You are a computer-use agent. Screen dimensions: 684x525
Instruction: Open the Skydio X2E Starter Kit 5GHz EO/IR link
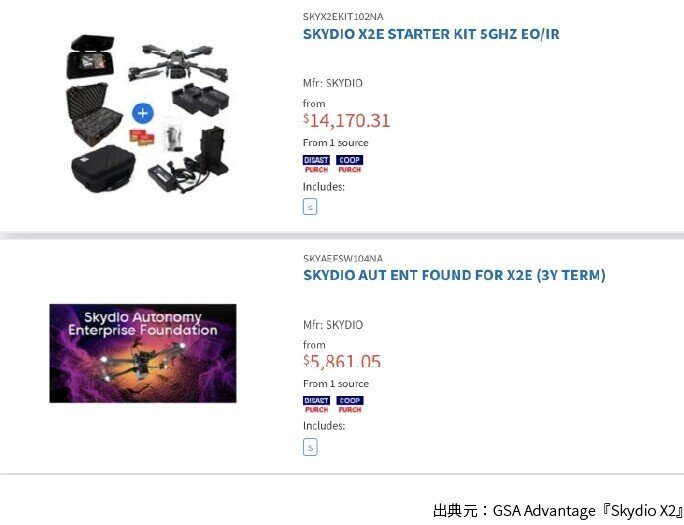click(431, 34)
